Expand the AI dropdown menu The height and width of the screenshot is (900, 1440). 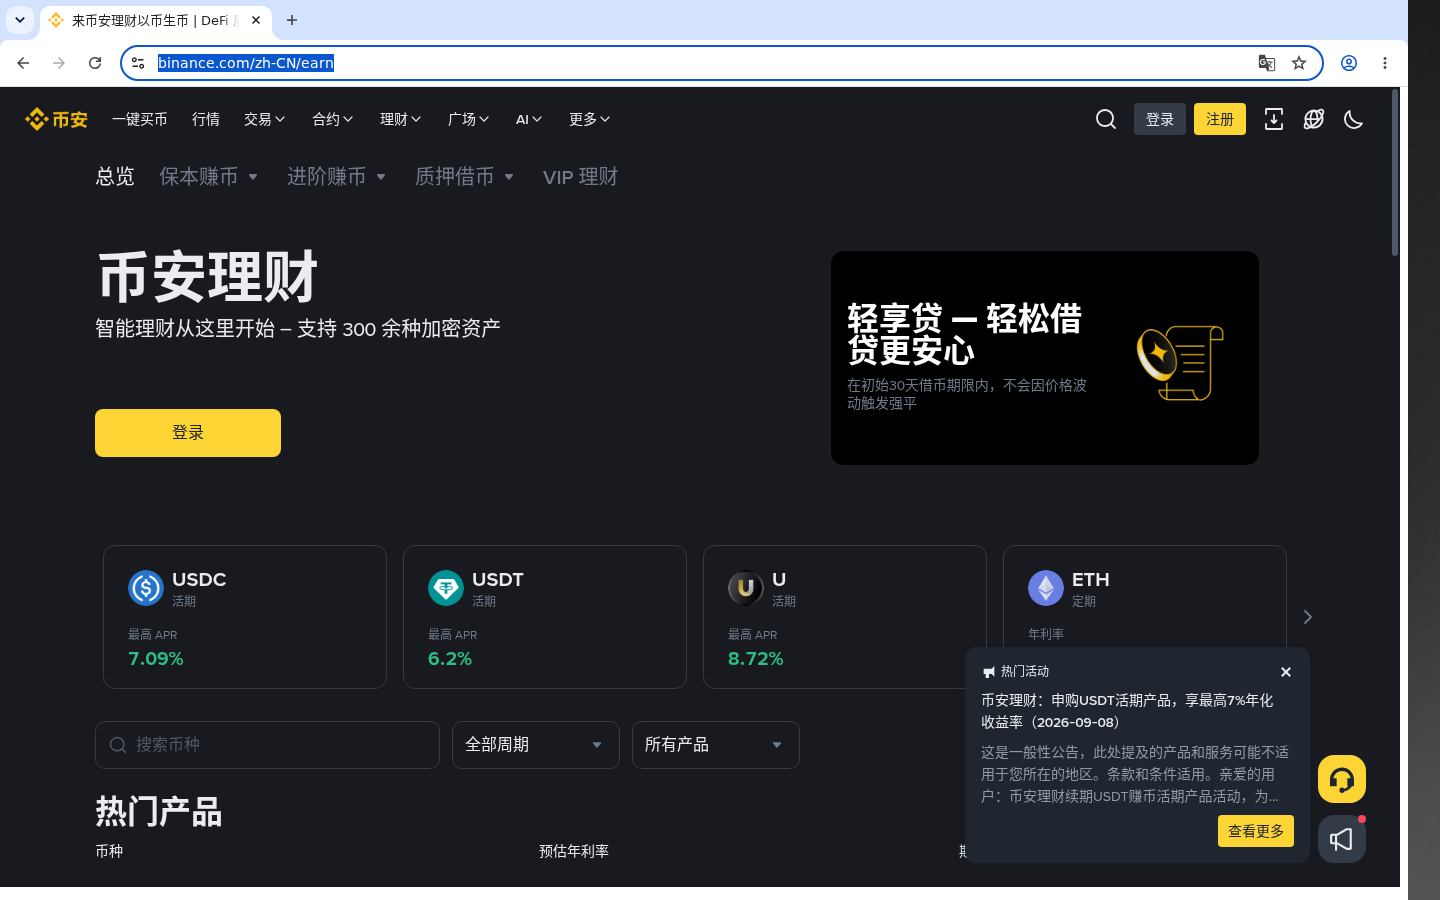[x=529, y=119]
